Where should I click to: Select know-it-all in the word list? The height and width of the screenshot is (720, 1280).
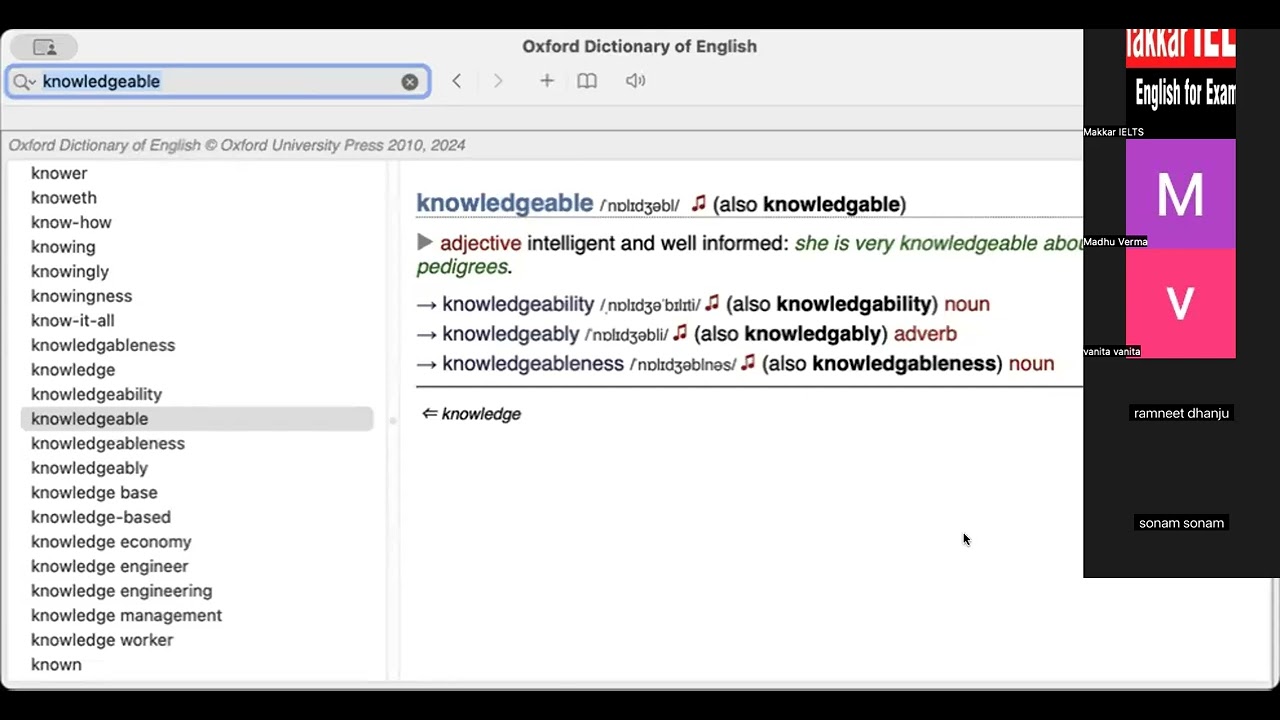click(72, 320)
